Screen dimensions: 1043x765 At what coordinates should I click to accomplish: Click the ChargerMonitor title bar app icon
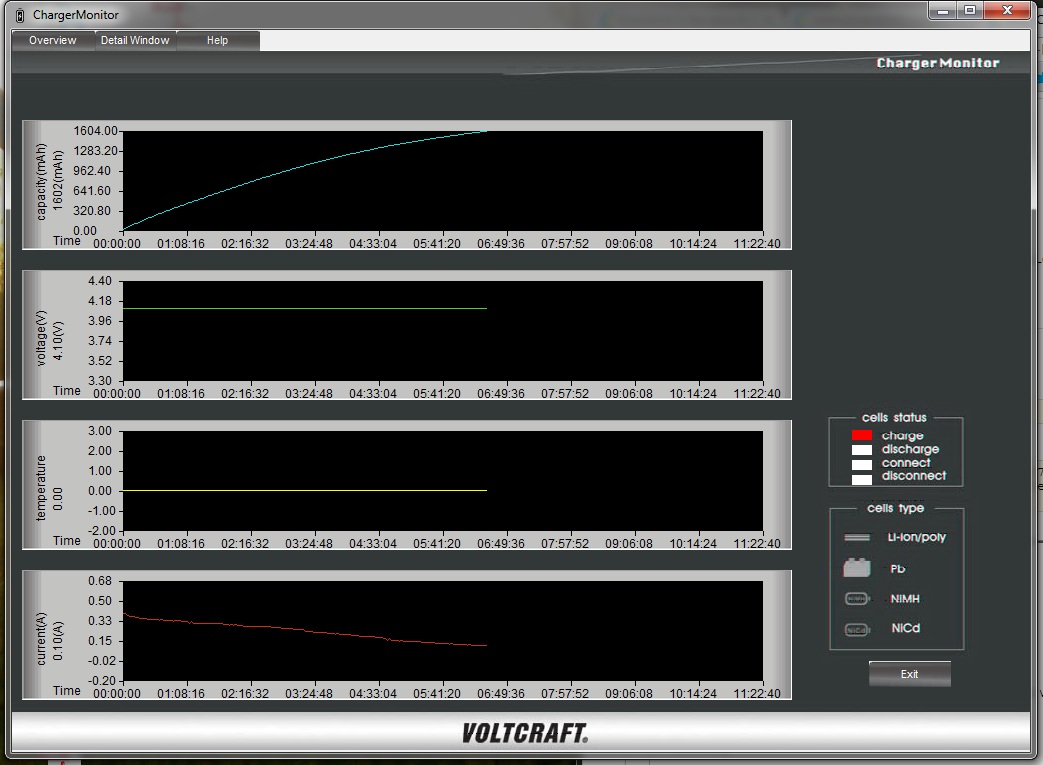click(x=19, y=15)
